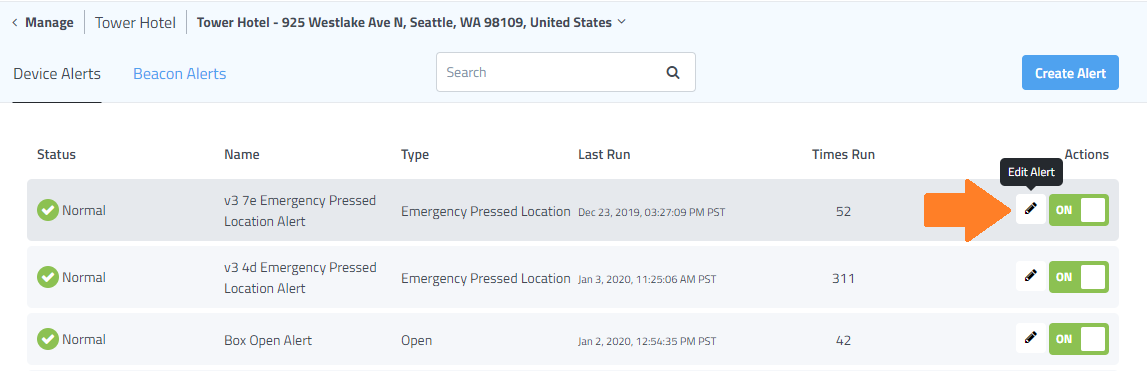Click the Tower Hotel breadcrumb
Screen dimensions: 1147x371
click(x=135, y=23)
